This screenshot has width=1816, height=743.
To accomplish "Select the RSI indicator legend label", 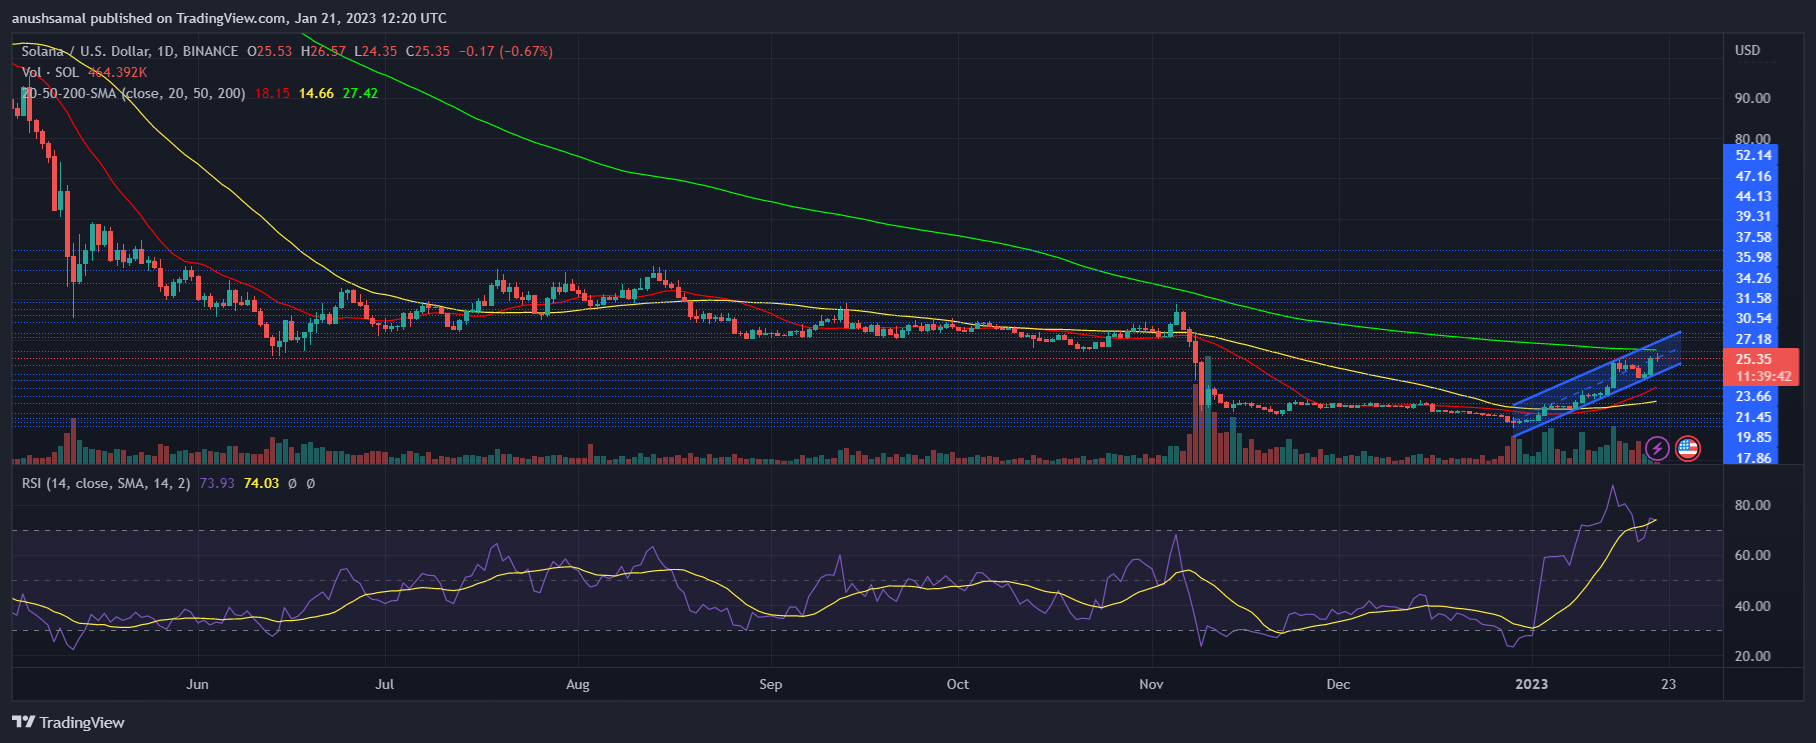I will [105, 483].
